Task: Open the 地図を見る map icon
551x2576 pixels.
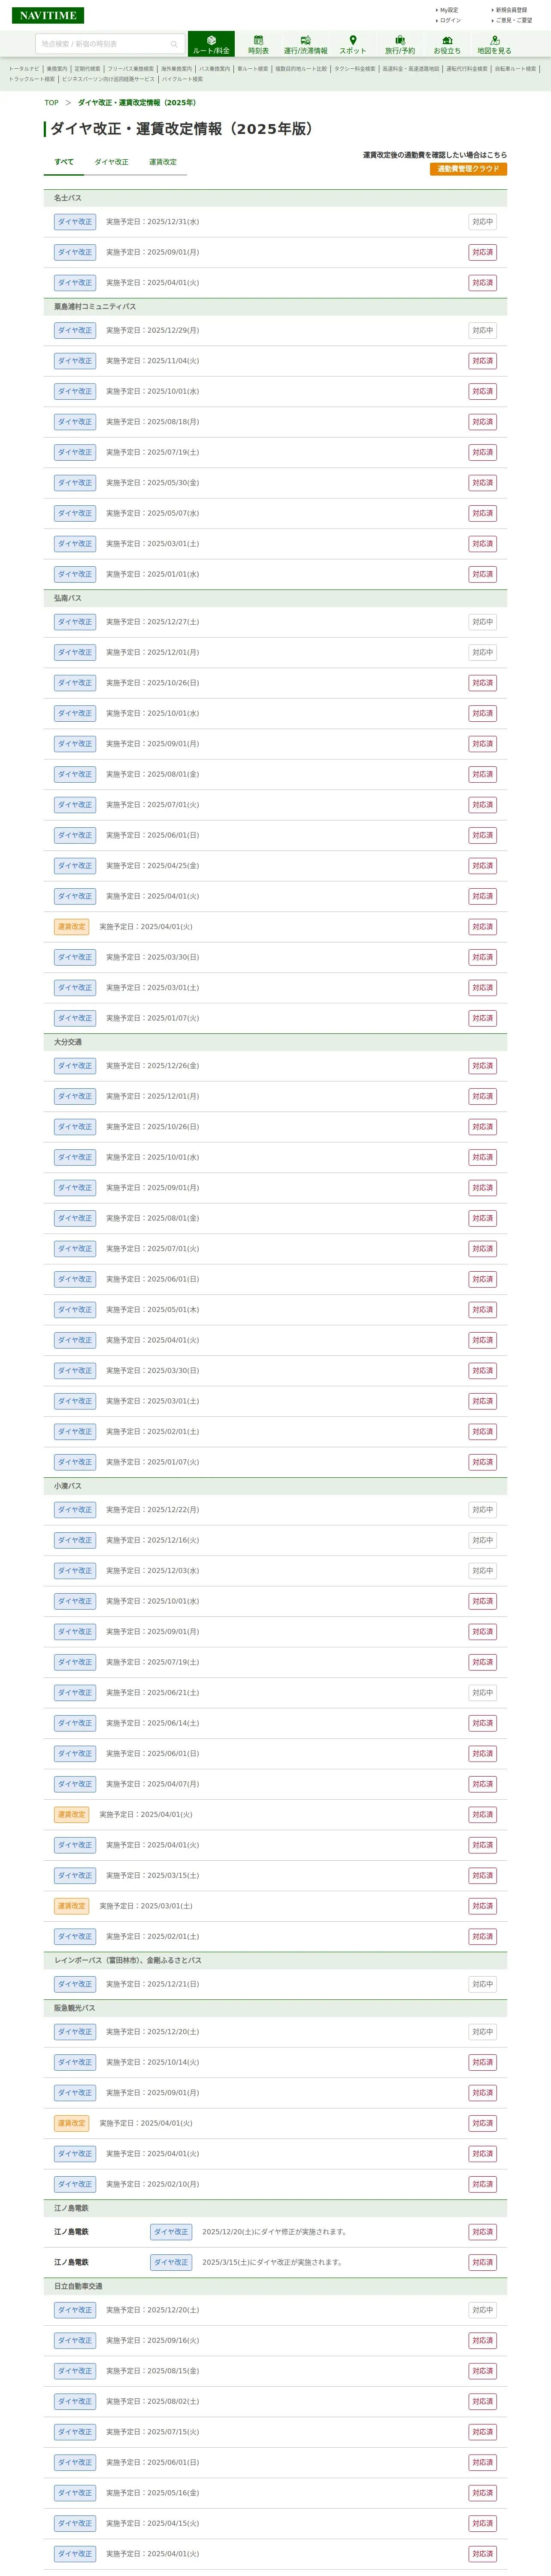Action: (x=494, y=44)
